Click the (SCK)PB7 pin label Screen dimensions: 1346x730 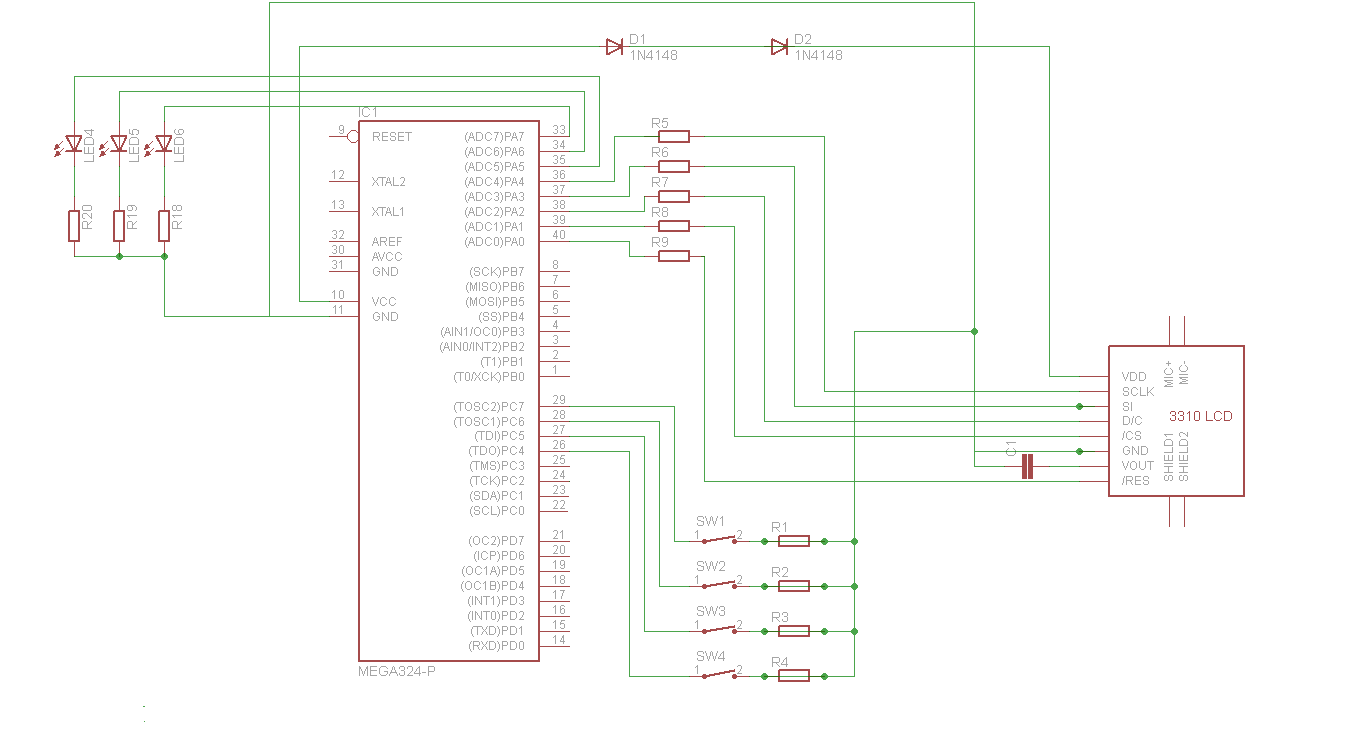(497, 271)
